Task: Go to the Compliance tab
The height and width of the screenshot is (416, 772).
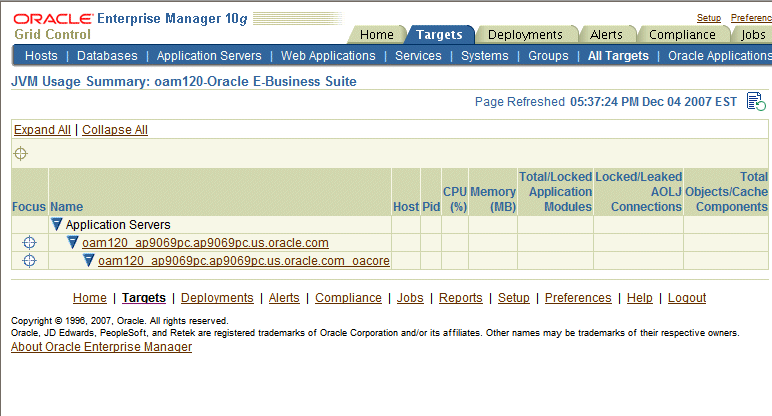Action: [682, 34]
